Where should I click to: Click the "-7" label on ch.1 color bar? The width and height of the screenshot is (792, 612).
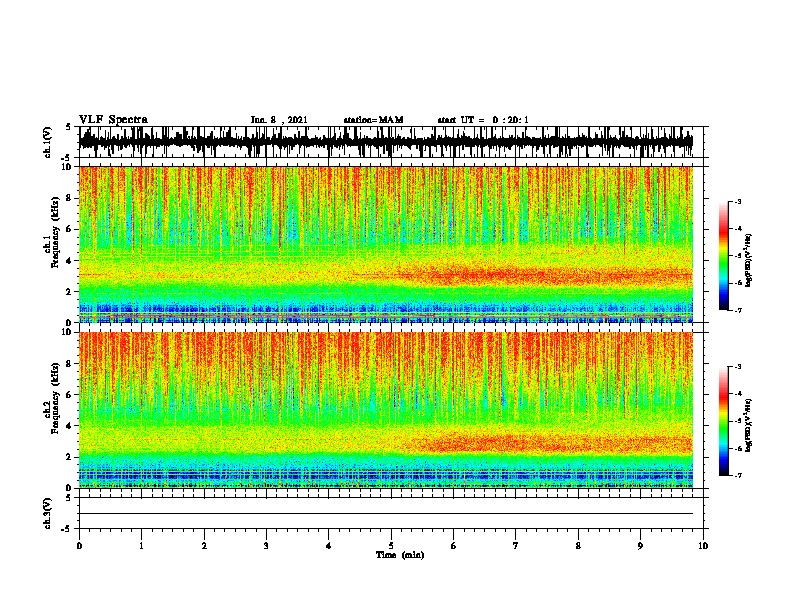tap(738, 310)
